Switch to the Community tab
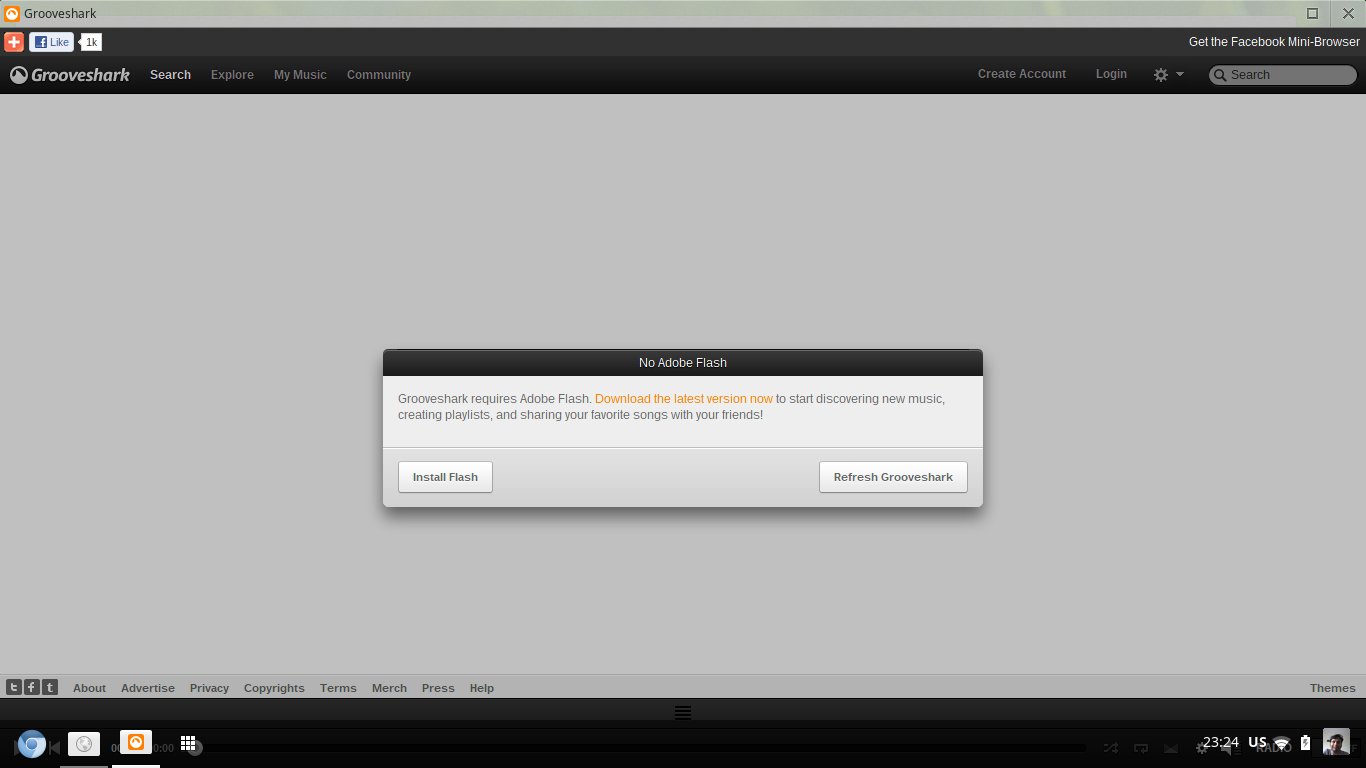This screenshot has width=1366, height=768. pyautogui.click(x=379, y=75)
